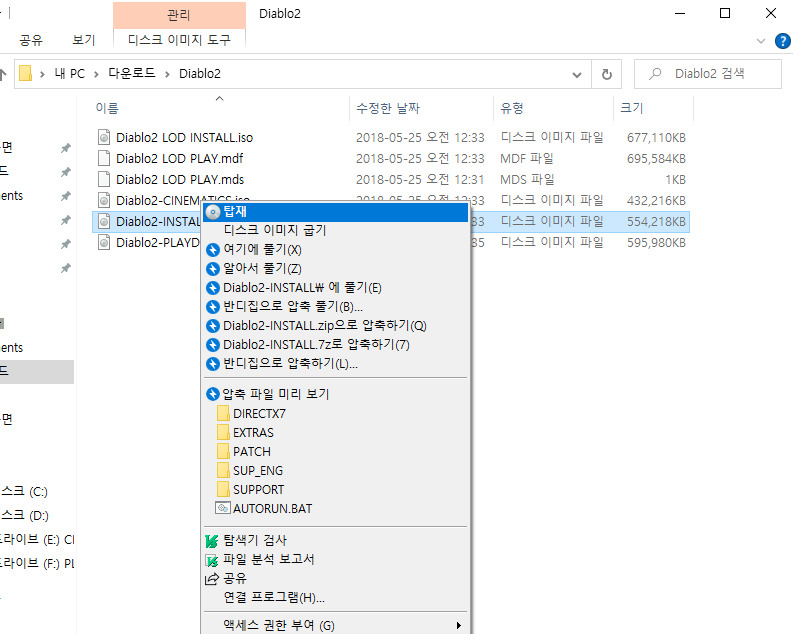Click the Diablo2 LOD INSTALL.iso disc icon
Image resolution: width=793 pixels, height=634 pixels.
104,138
